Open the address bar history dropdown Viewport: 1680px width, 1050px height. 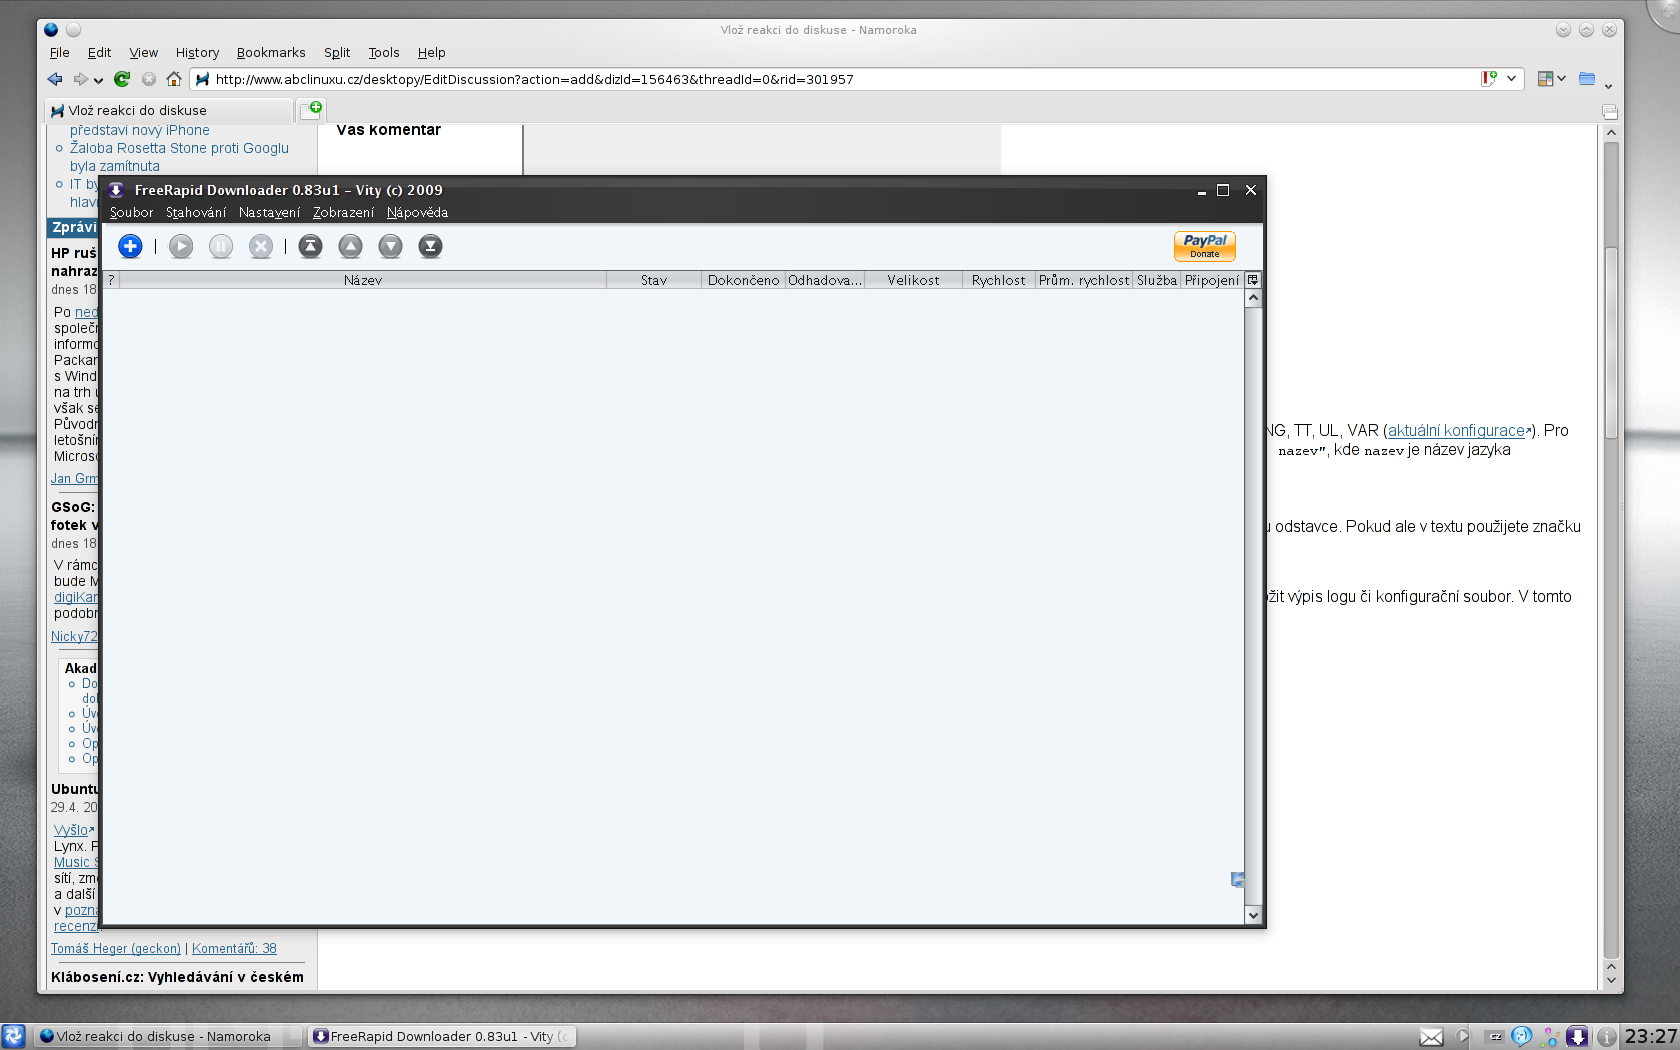click(1512, 79)
